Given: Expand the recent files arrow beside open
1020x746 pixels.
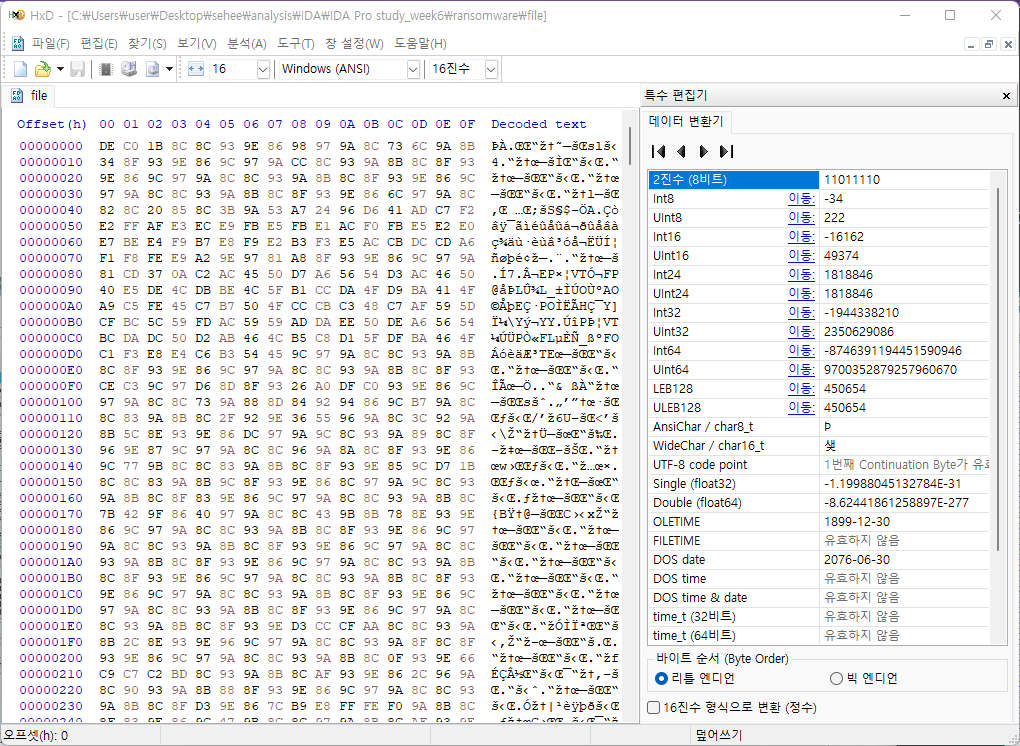Looking at the screenshot, I should [x=60, y=69].
